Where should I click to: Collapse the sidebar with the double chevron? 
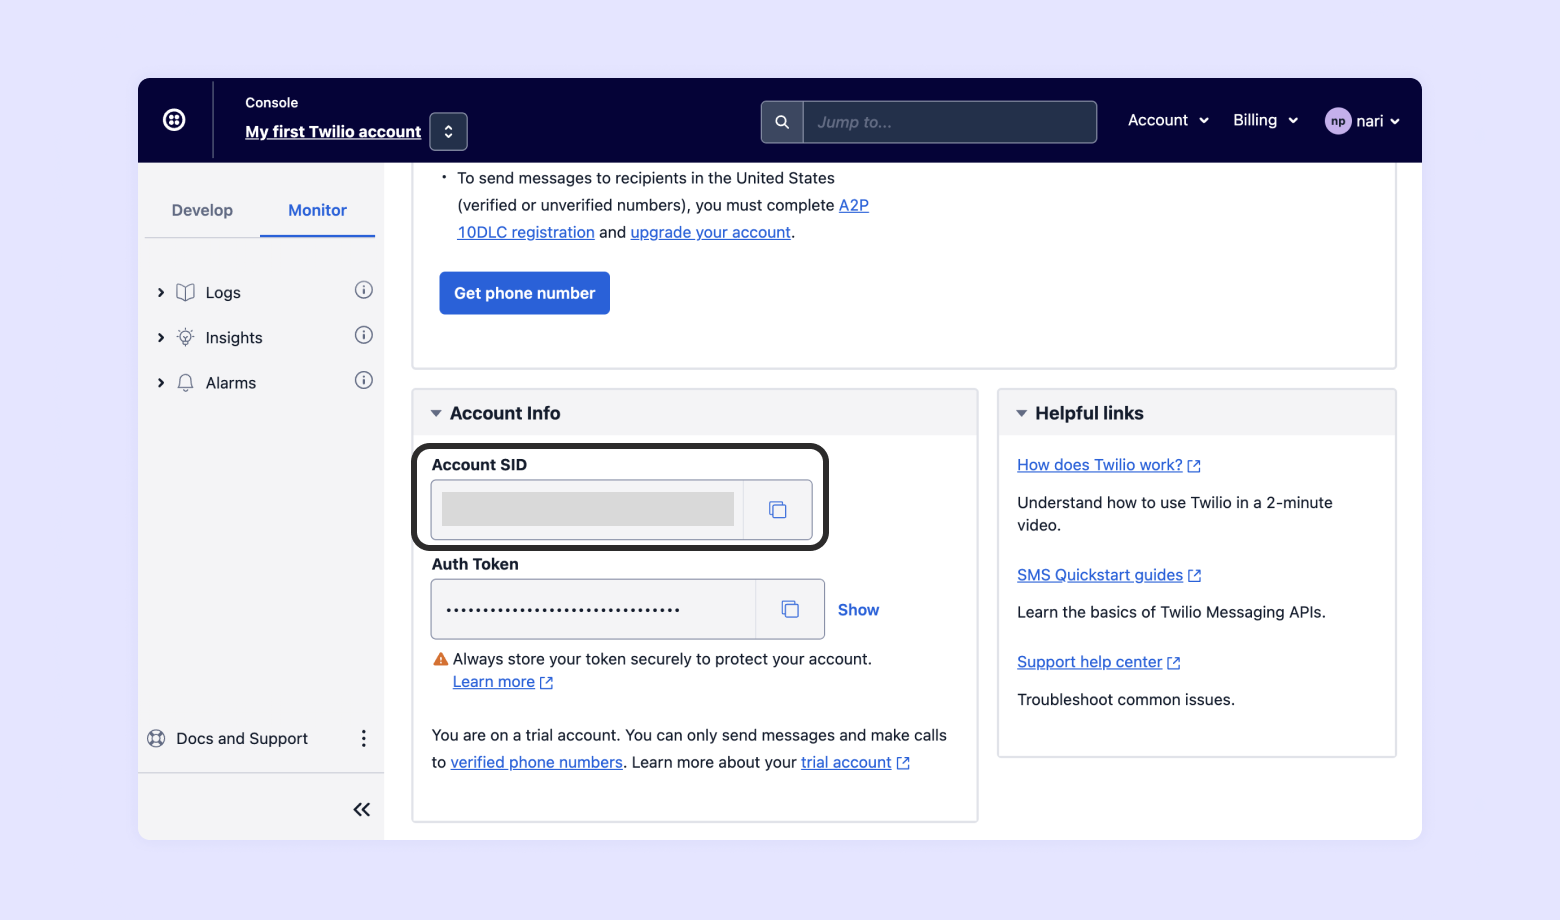pos(362,810)
